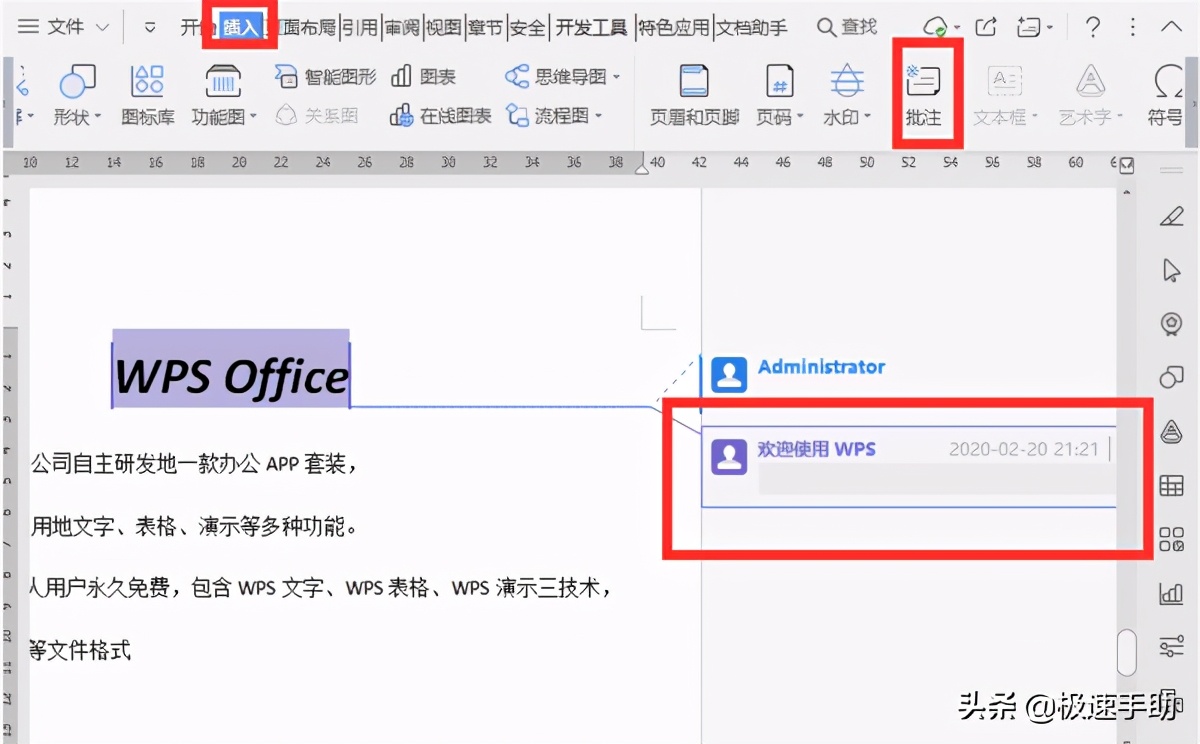This screenshot has width=1200, height=744.
Task: Switch to the 文档助手 tab
Action: [x=751, y=28]
